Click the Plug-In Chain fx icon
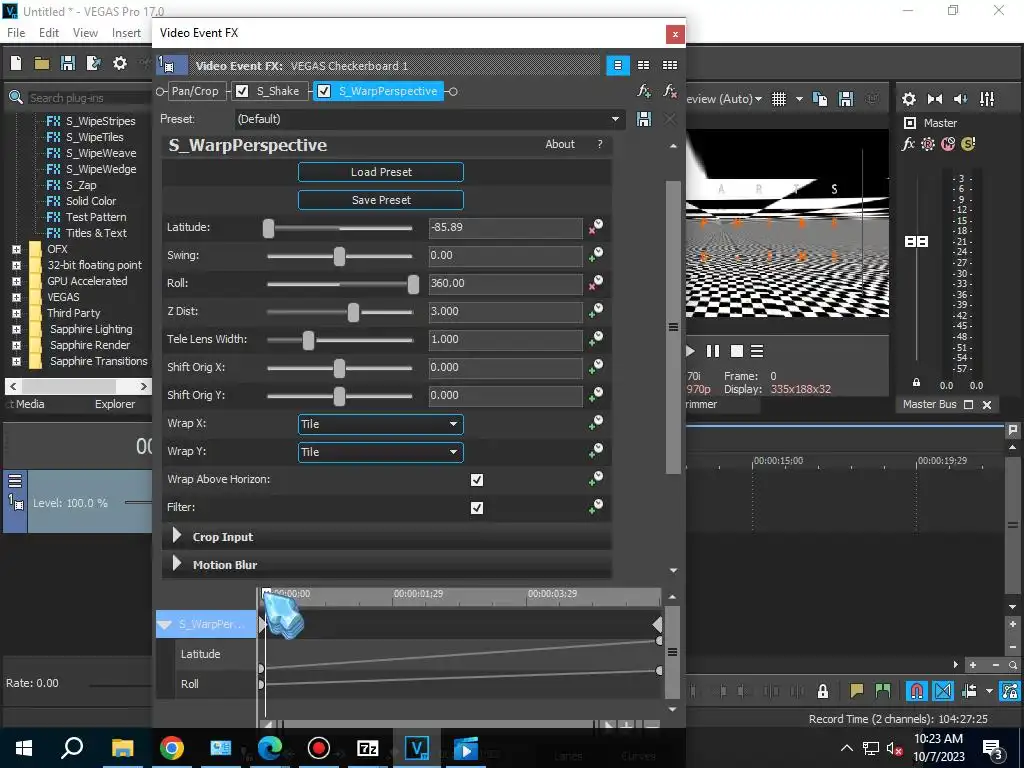The image size is (1024, 768). (644, 91)
